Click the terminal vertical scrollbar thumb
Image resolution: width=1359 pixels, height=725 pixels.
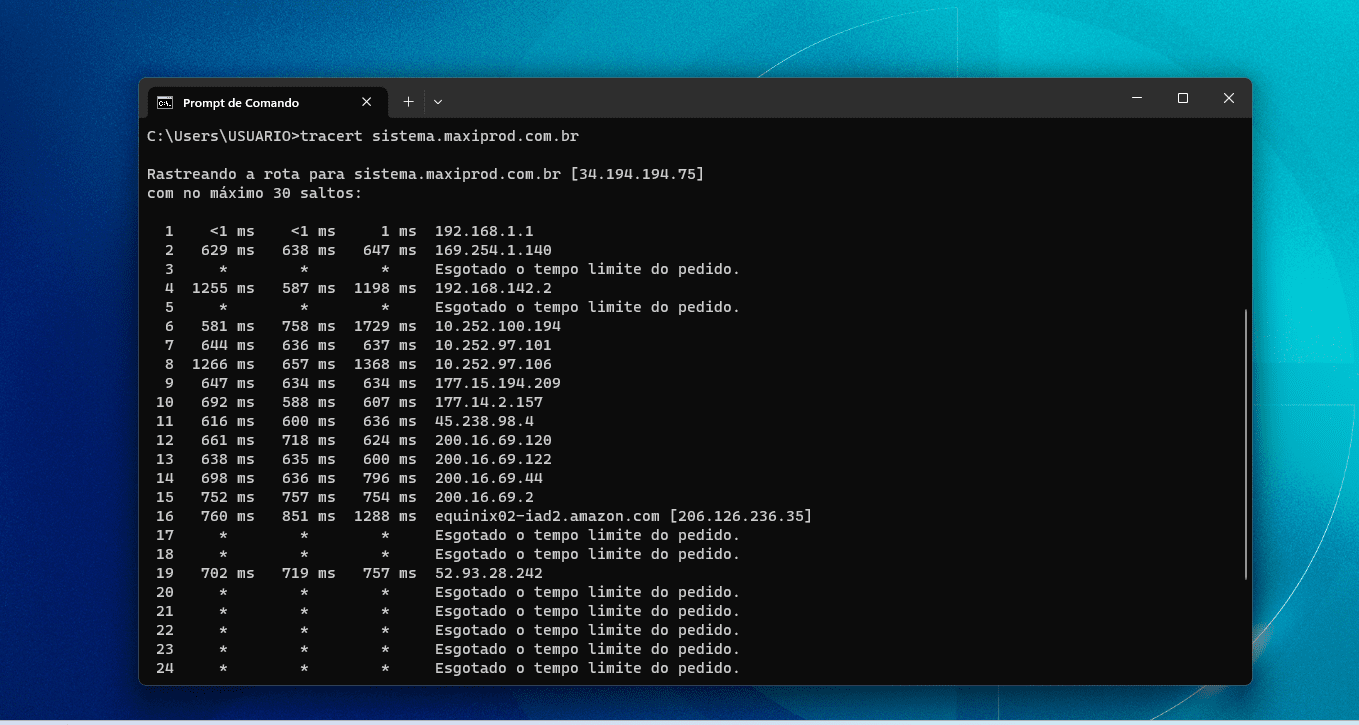1245,444
